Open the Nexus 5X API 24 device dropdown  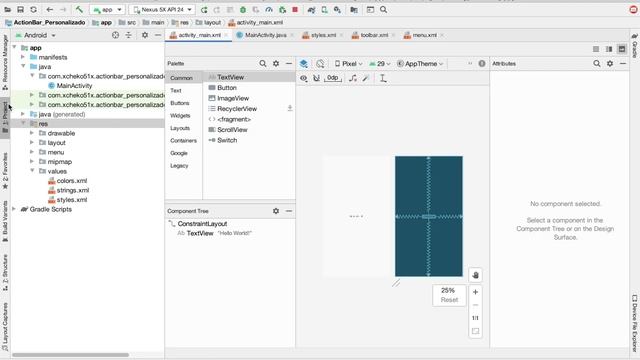pyautogui.click(x=162, y=9)
